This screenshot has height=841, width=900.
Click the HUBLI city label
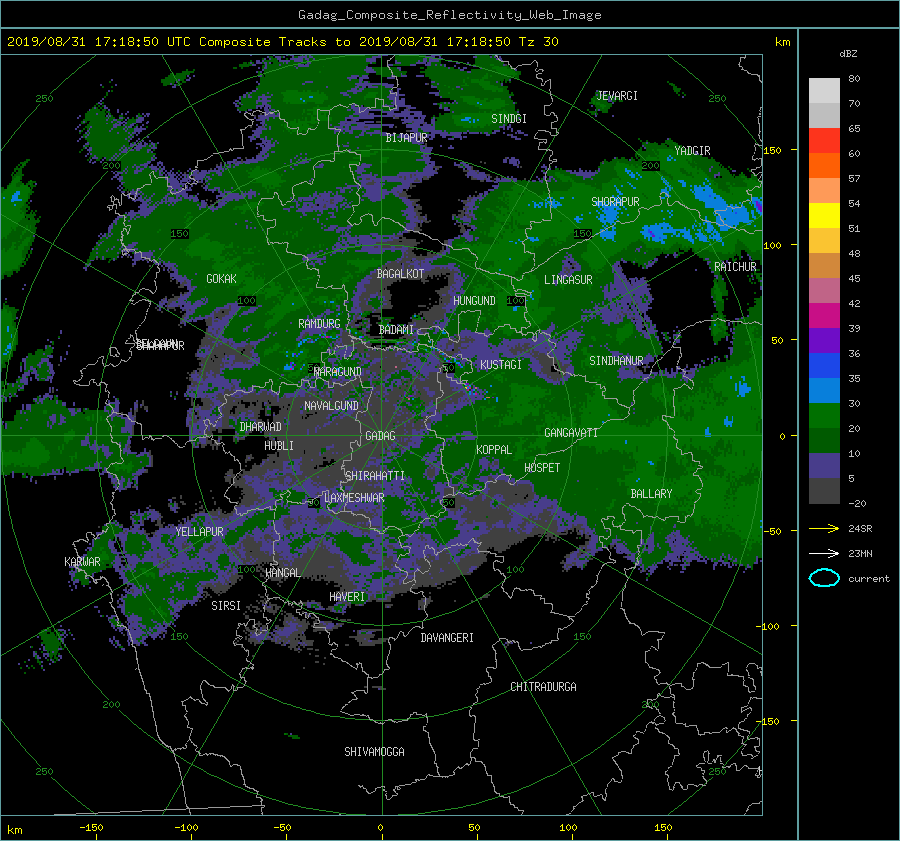[x=279, y=445]
